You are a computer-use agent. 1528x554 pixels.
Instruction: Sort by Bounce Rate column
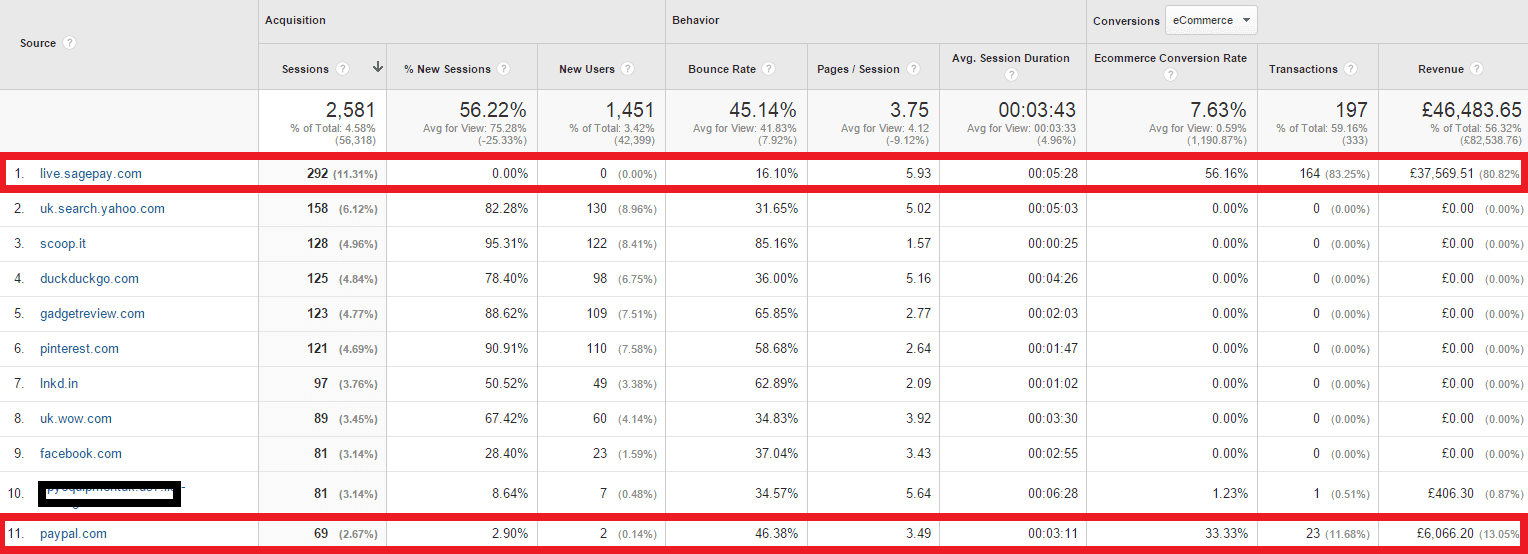click(722, 69)
